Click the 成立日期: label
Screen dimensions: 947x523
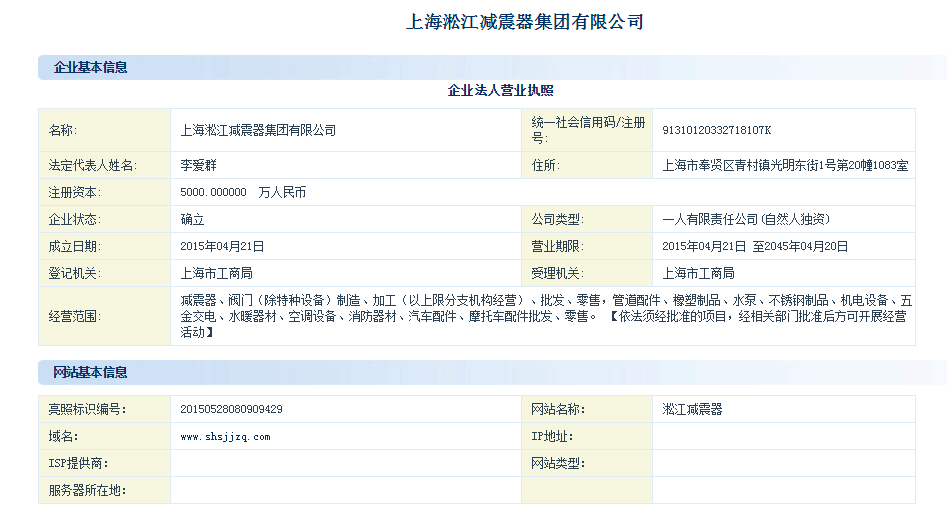click(75, 246)
